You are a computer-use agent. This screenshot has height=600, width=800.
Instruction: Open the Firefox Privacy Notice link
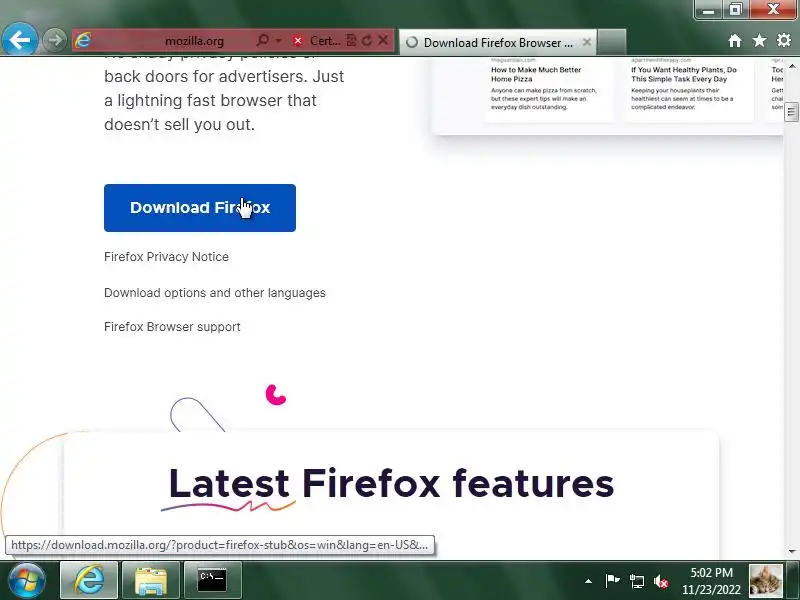pyautogui.click(x=166, y=257)
